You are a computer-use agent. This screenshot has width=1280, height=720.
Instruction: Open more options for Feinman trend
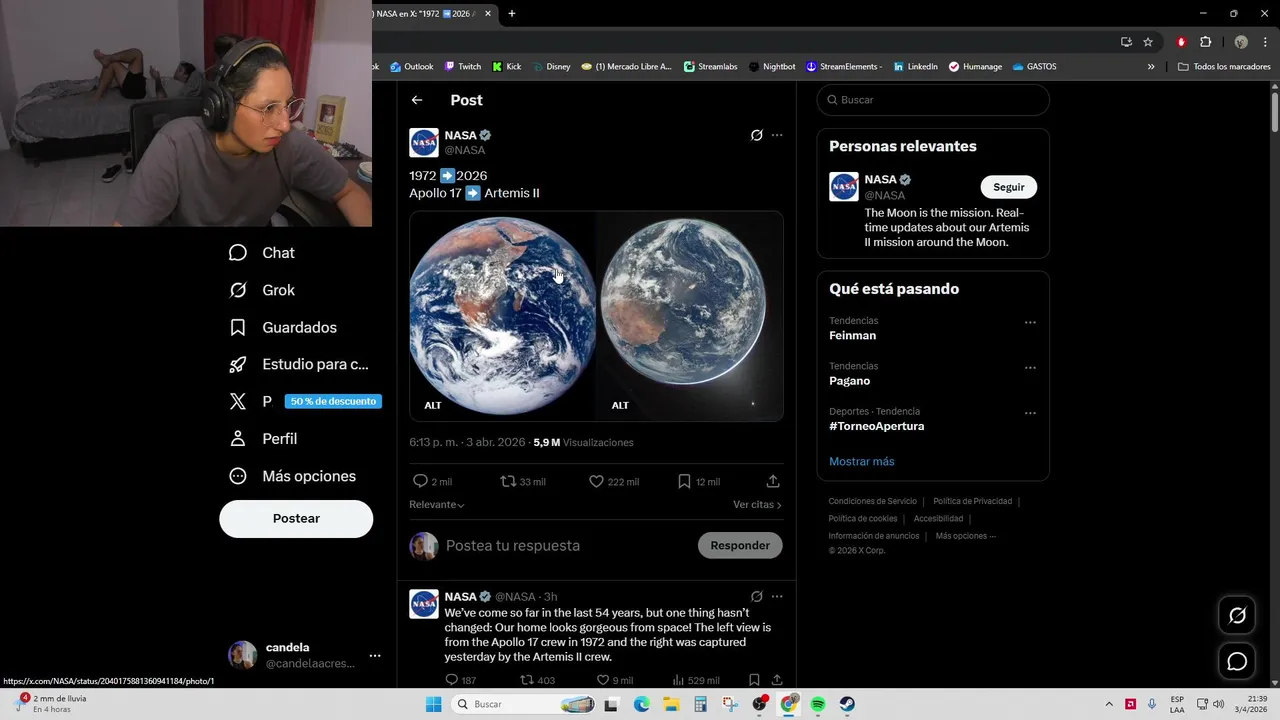coord(1030,323)
